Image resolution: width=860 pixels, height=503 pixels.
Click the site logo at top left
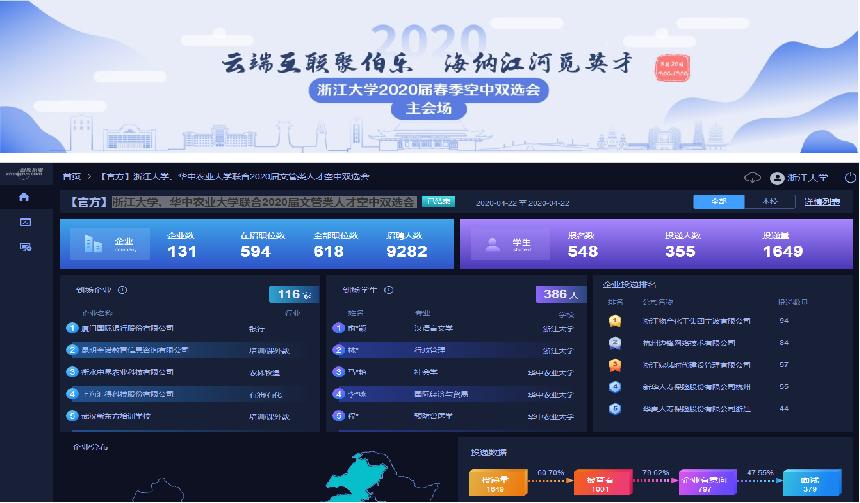24,173
